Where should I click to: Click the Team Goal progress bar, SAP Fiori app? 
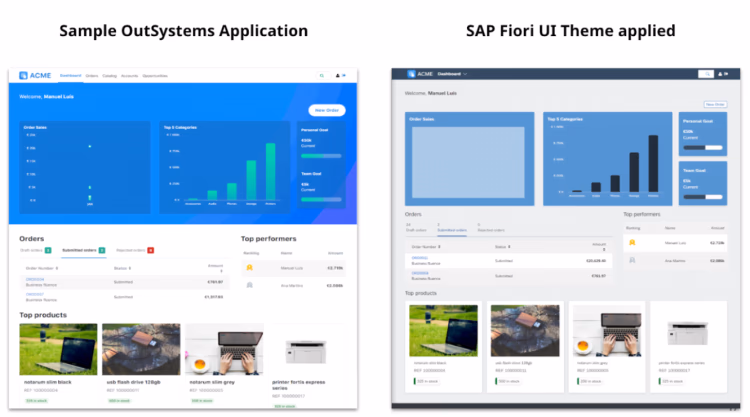tap(703, 197)
